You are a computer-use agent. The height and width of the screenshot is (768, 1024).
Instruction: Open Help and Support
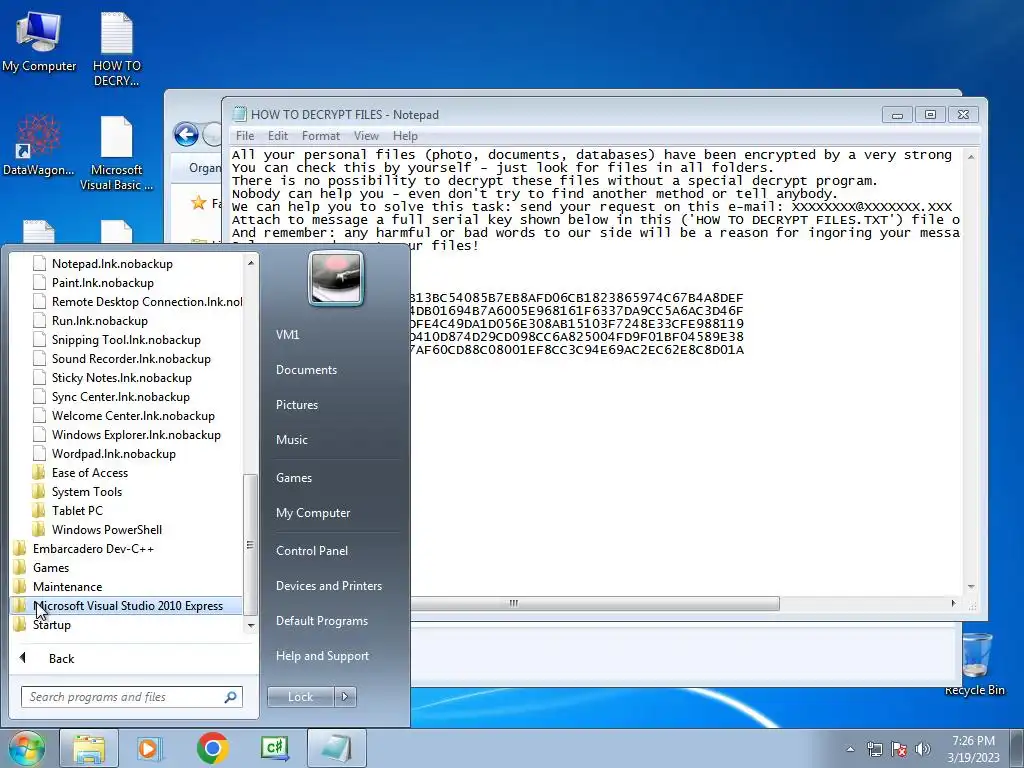click(322, 656)
